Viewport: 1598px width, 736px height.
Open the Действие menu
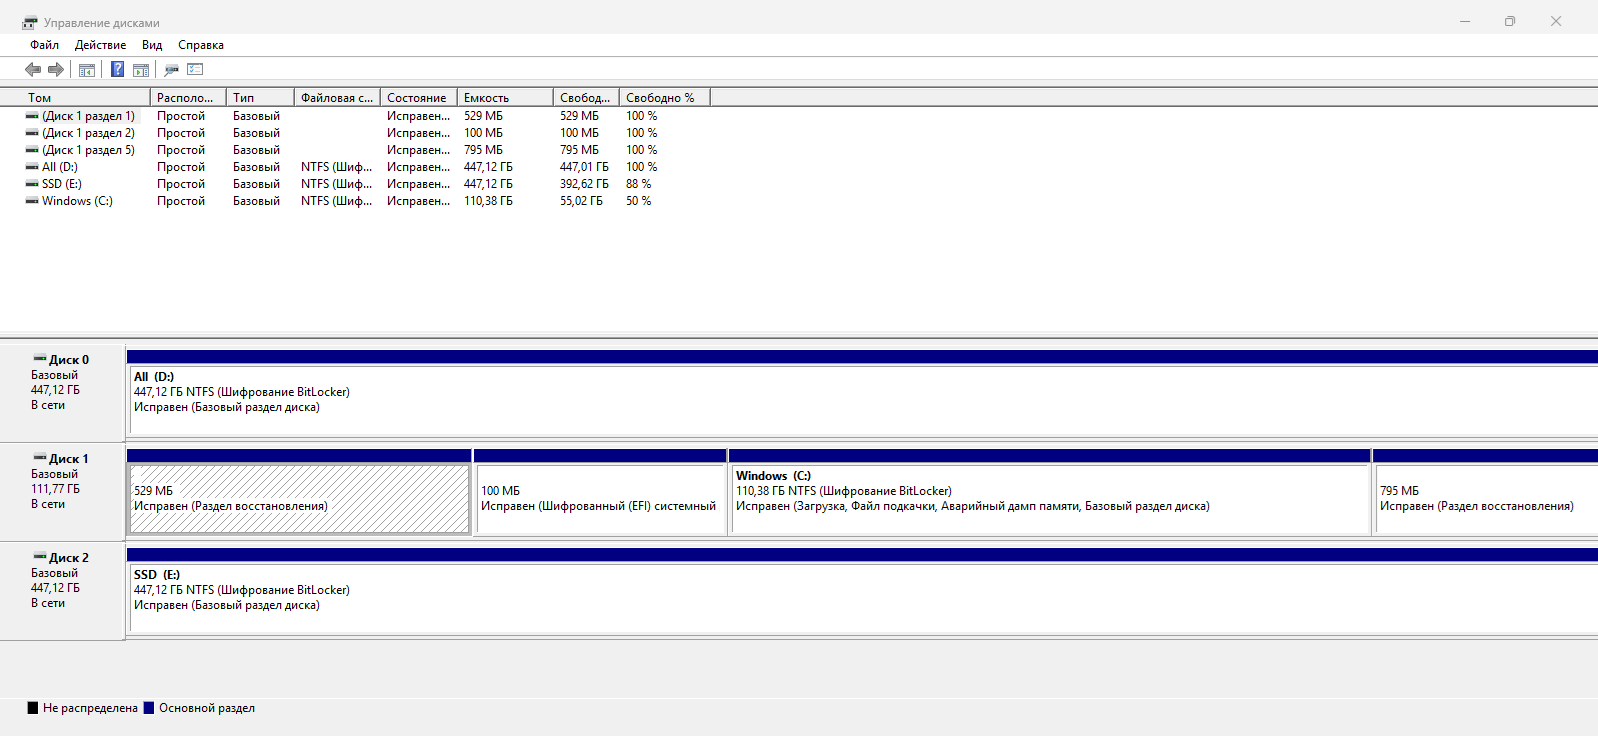pos(100,45)
